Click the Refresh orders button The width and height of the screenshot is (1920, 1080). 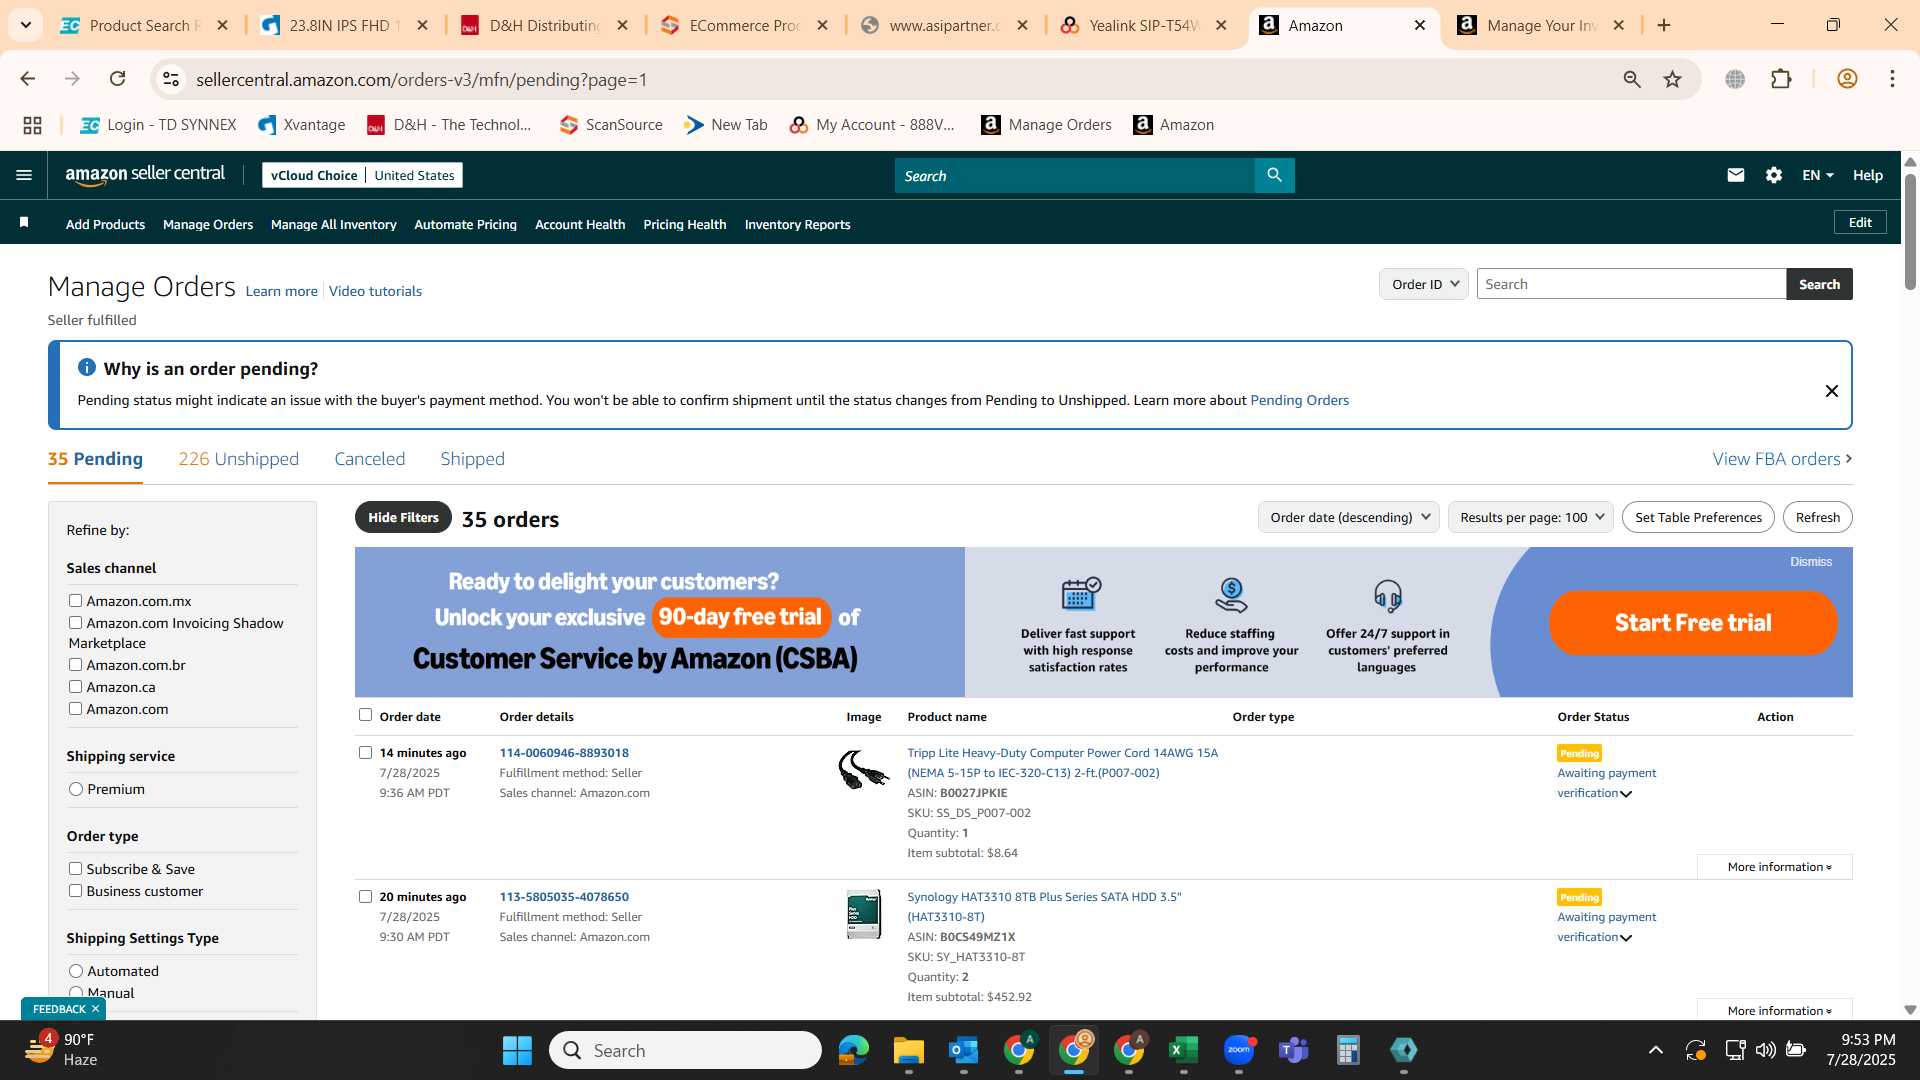tap(1817, 517)
